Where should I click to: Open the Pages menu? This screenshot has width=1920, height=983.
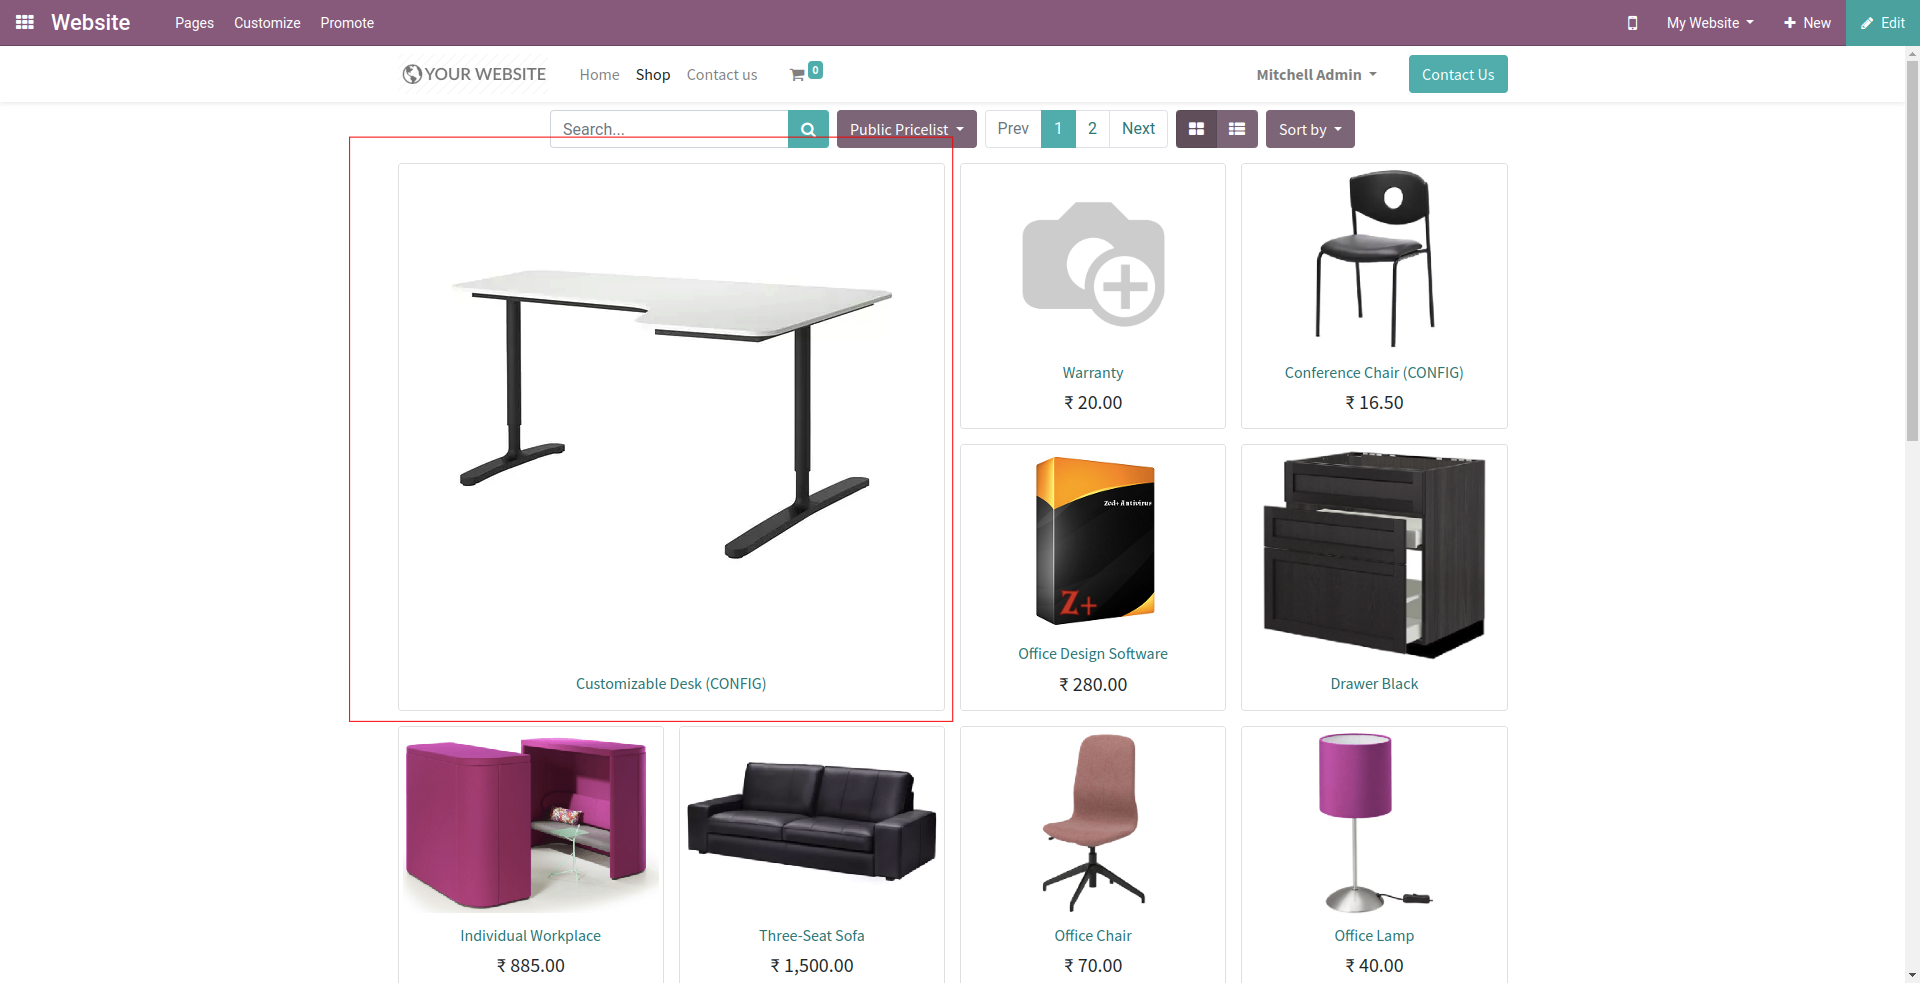[194, 23]
